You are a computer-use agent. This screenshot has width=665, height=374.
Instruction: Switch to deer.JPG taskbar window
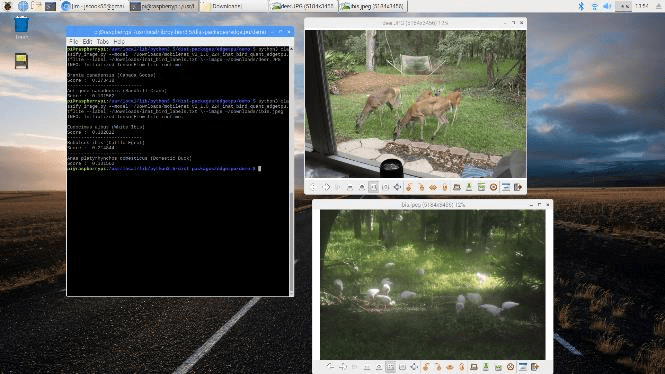pyautogui.click(x=303, y=6)
